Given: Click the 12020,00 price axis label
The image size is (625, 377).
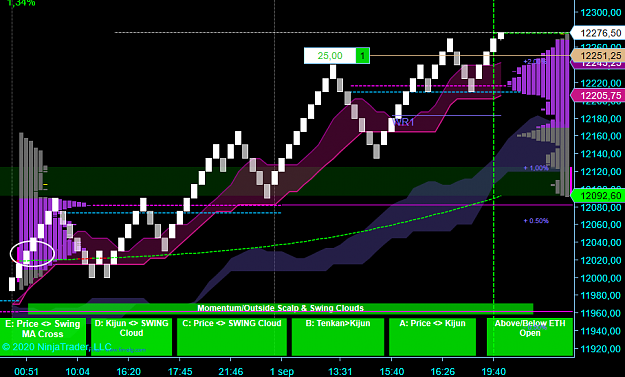Looking at the screenshot, I should point(601,260).
